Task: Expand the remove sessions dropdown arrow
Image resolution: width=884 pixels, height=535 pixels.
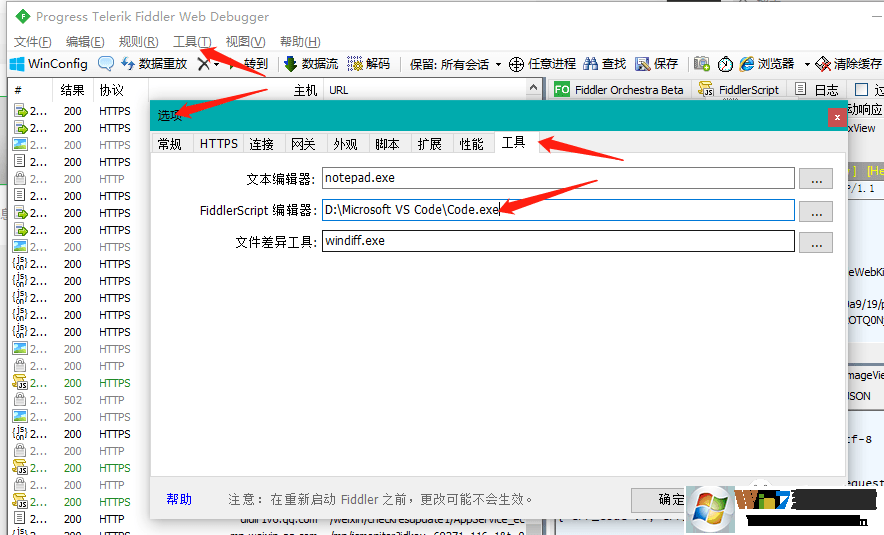Action: [216, 64]
